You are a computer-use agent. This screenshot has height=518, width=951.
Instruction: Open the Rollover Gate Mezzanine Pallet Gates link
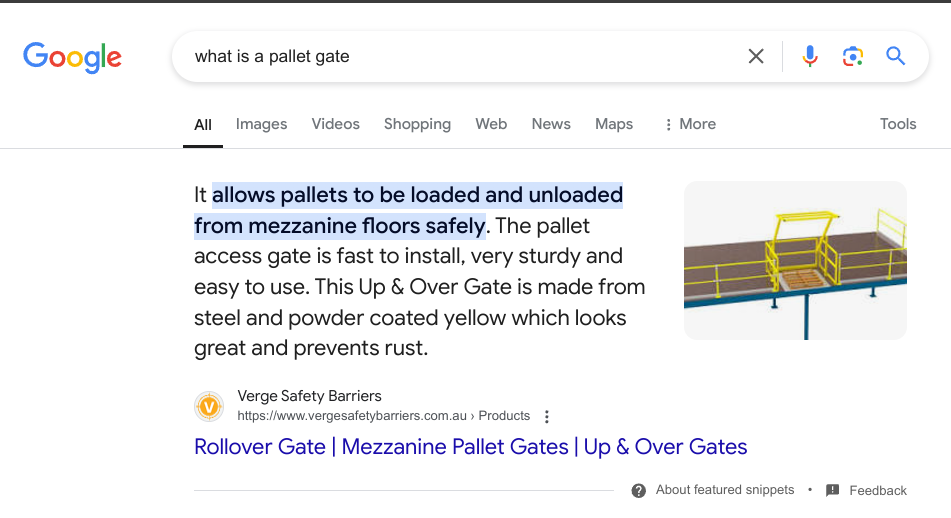pos(470,446)
